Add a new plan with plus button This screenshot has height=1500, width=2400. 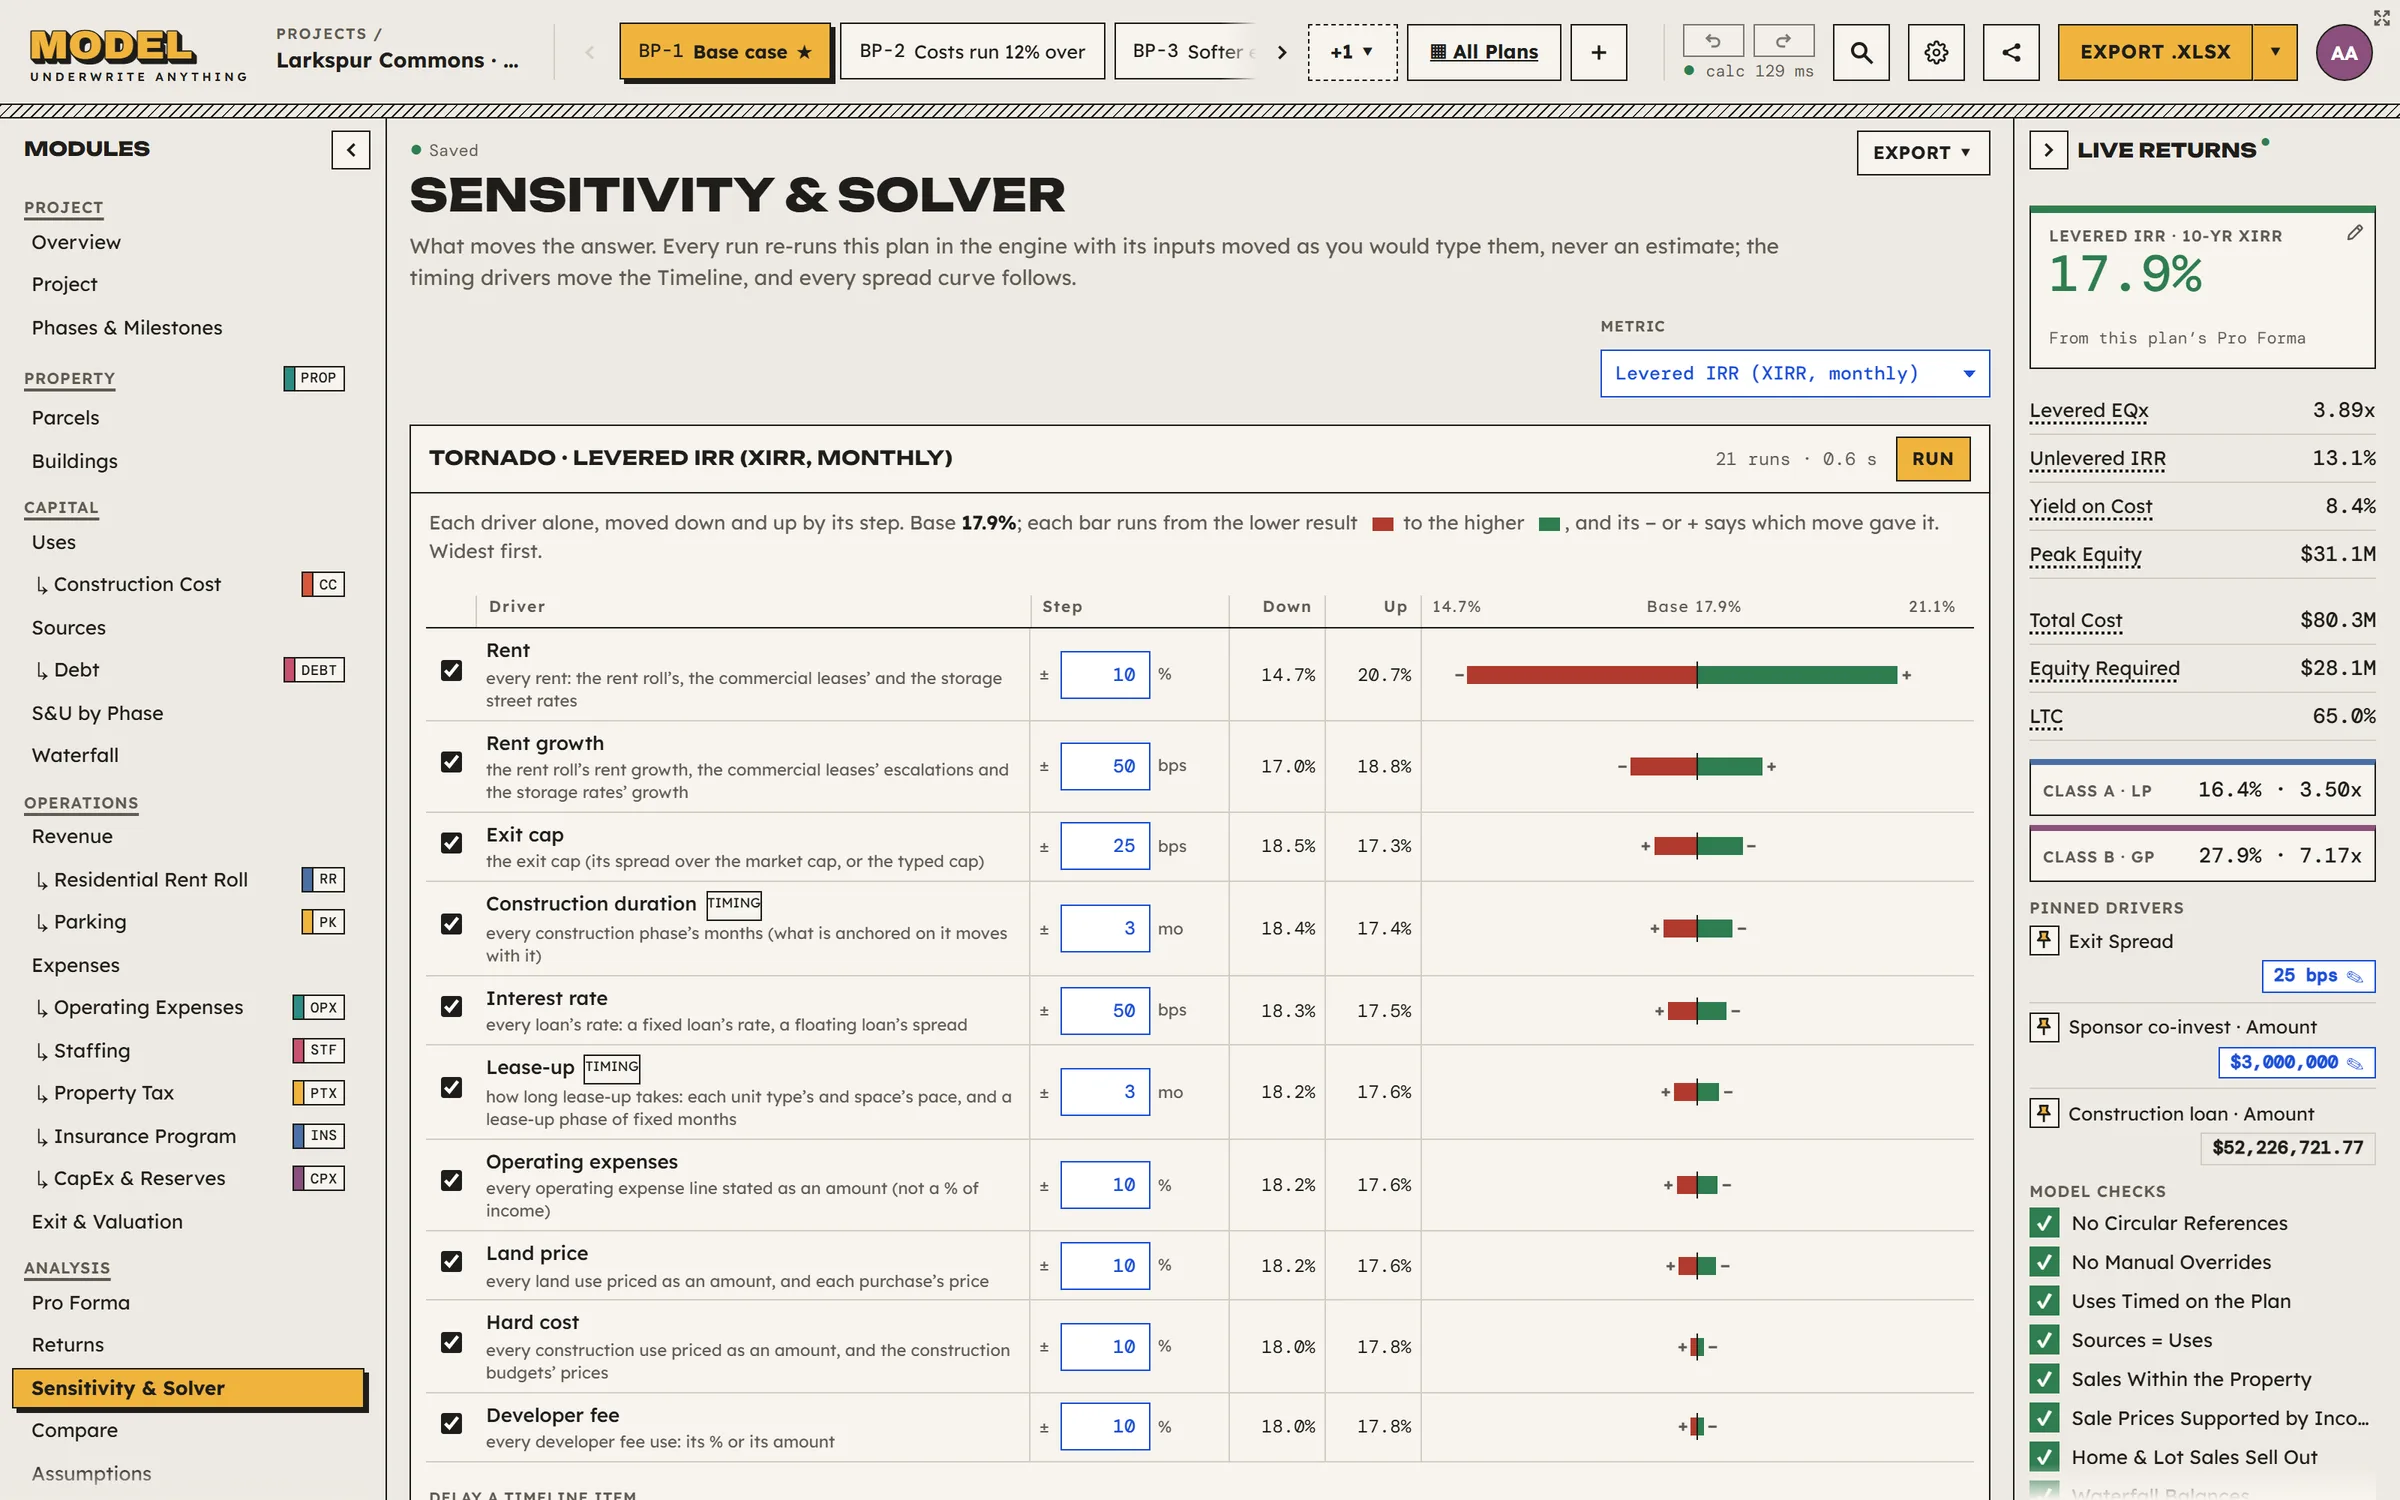tap(1598, 52)
